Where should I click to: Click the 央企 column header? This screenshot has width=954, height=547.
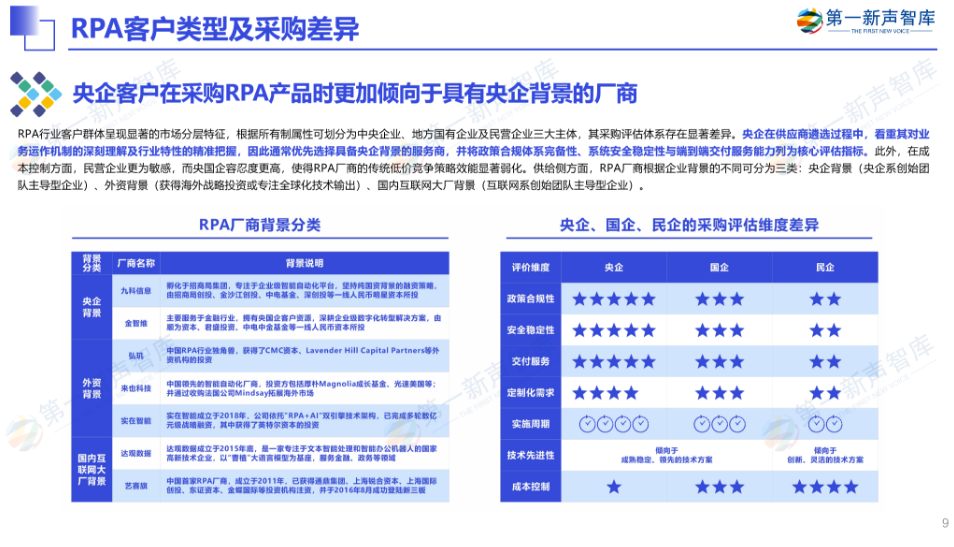[614, 267]
